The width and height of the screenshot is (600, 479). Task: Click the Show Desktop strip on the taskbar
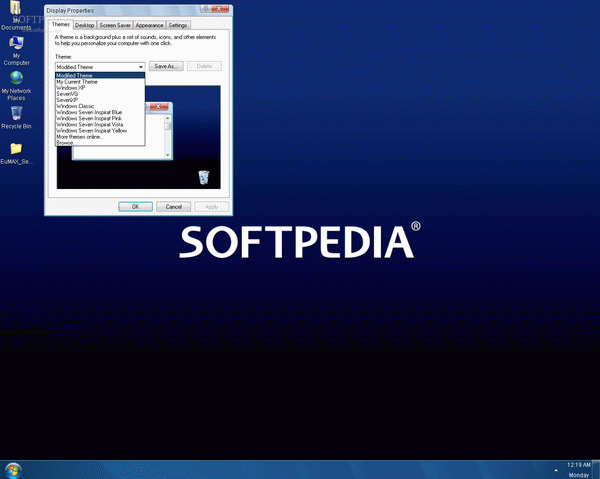tap(596, 470)
